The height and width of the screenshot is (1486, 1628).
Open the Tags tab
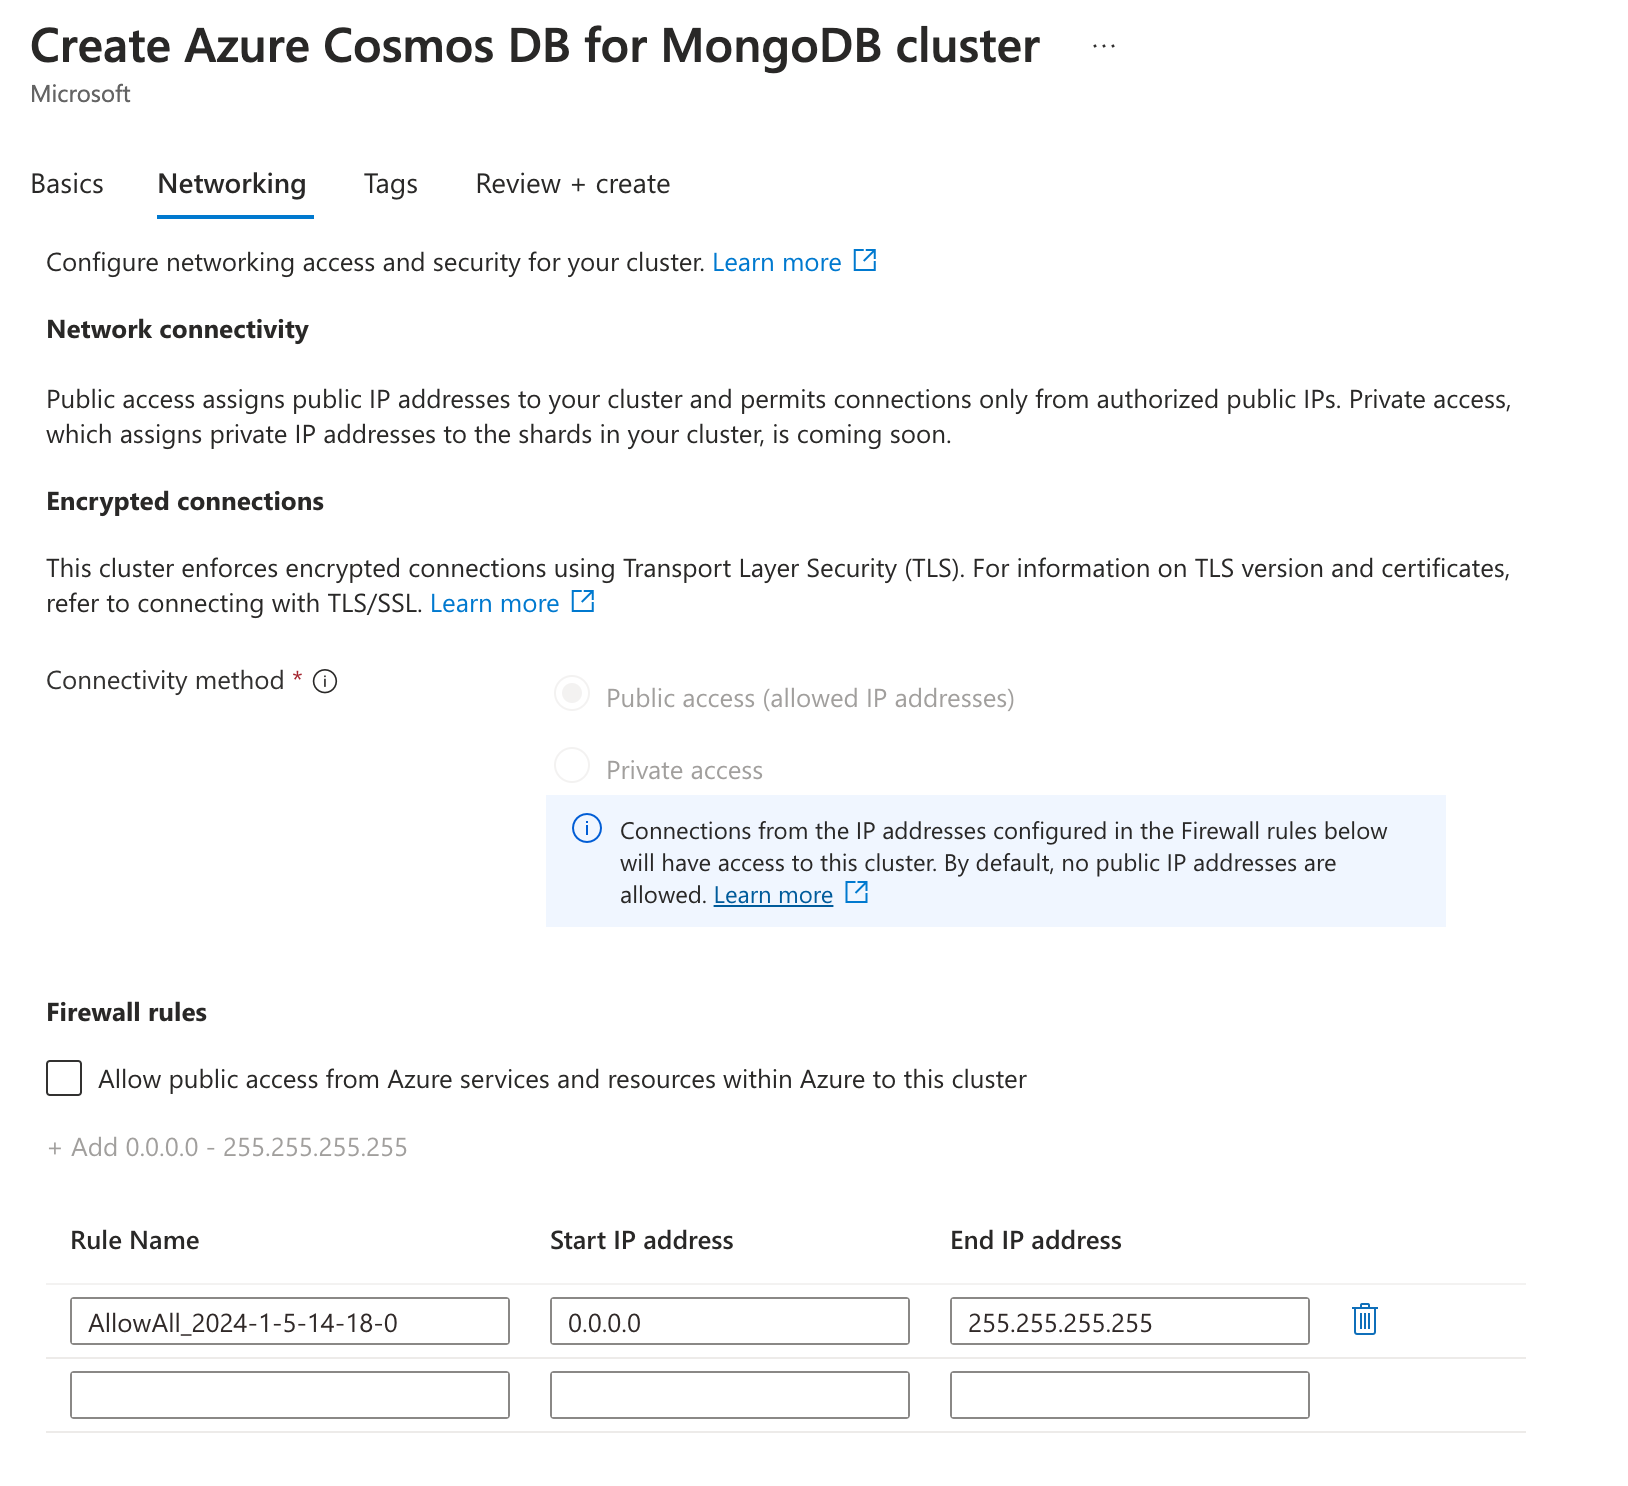(x=391, y=184)
